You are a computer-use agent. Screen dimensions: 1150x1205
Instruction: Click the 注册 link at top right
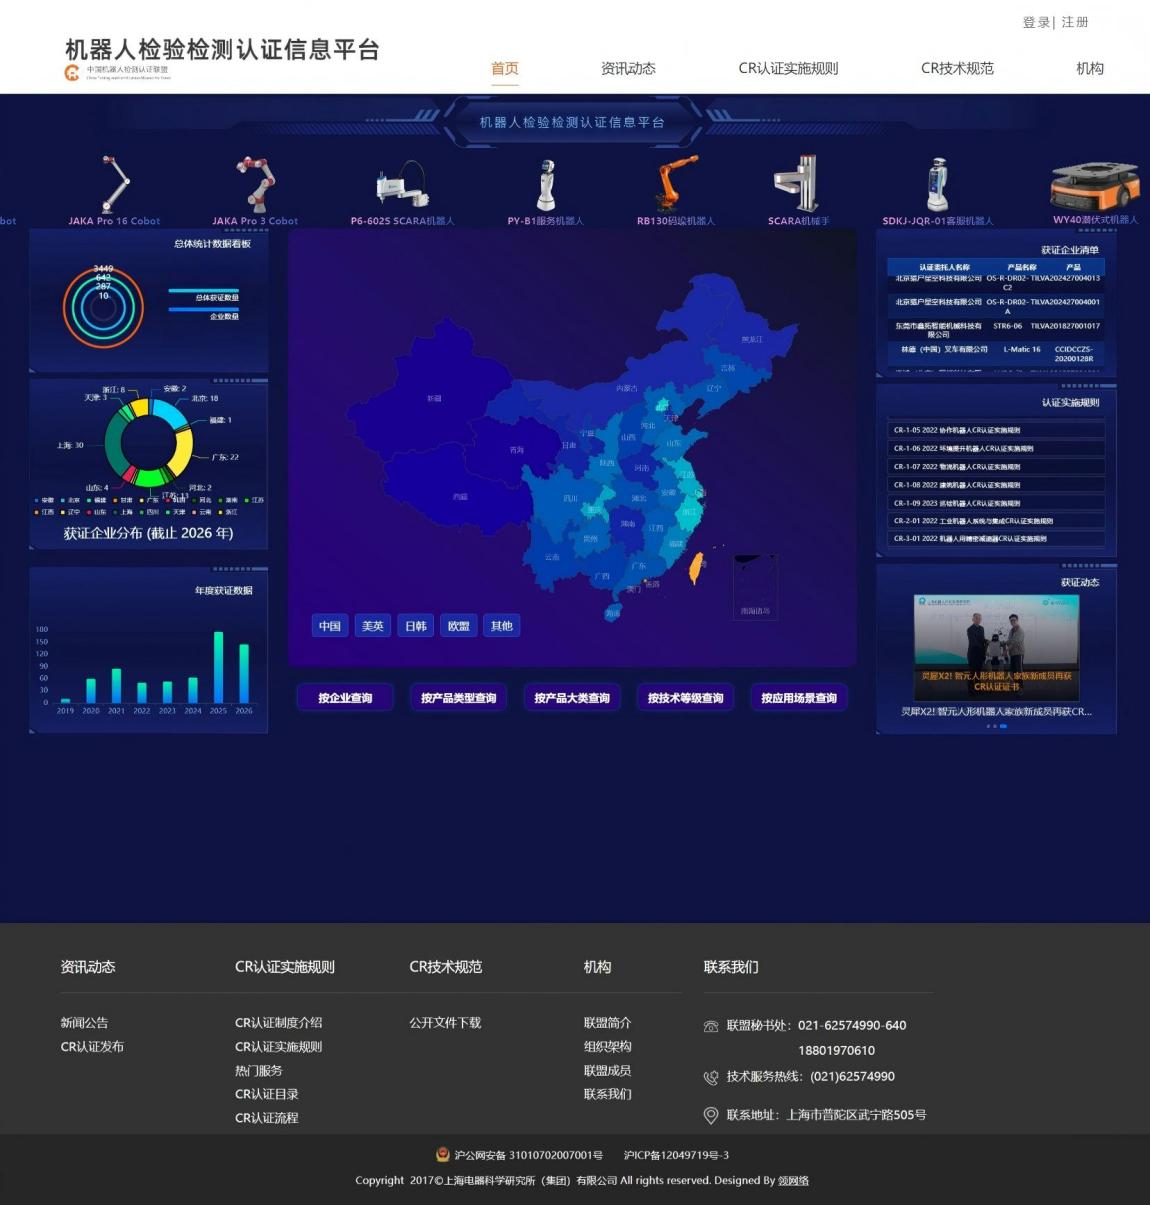(x=1075, y=22)
